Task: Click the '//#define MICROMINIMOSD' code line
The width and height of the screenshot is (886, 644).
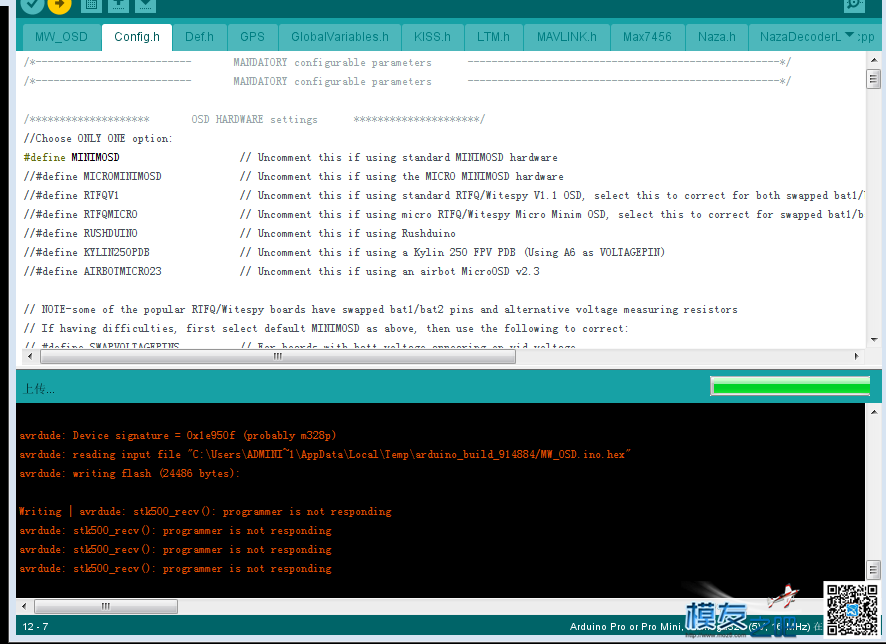Action: (x=293, y=176)
